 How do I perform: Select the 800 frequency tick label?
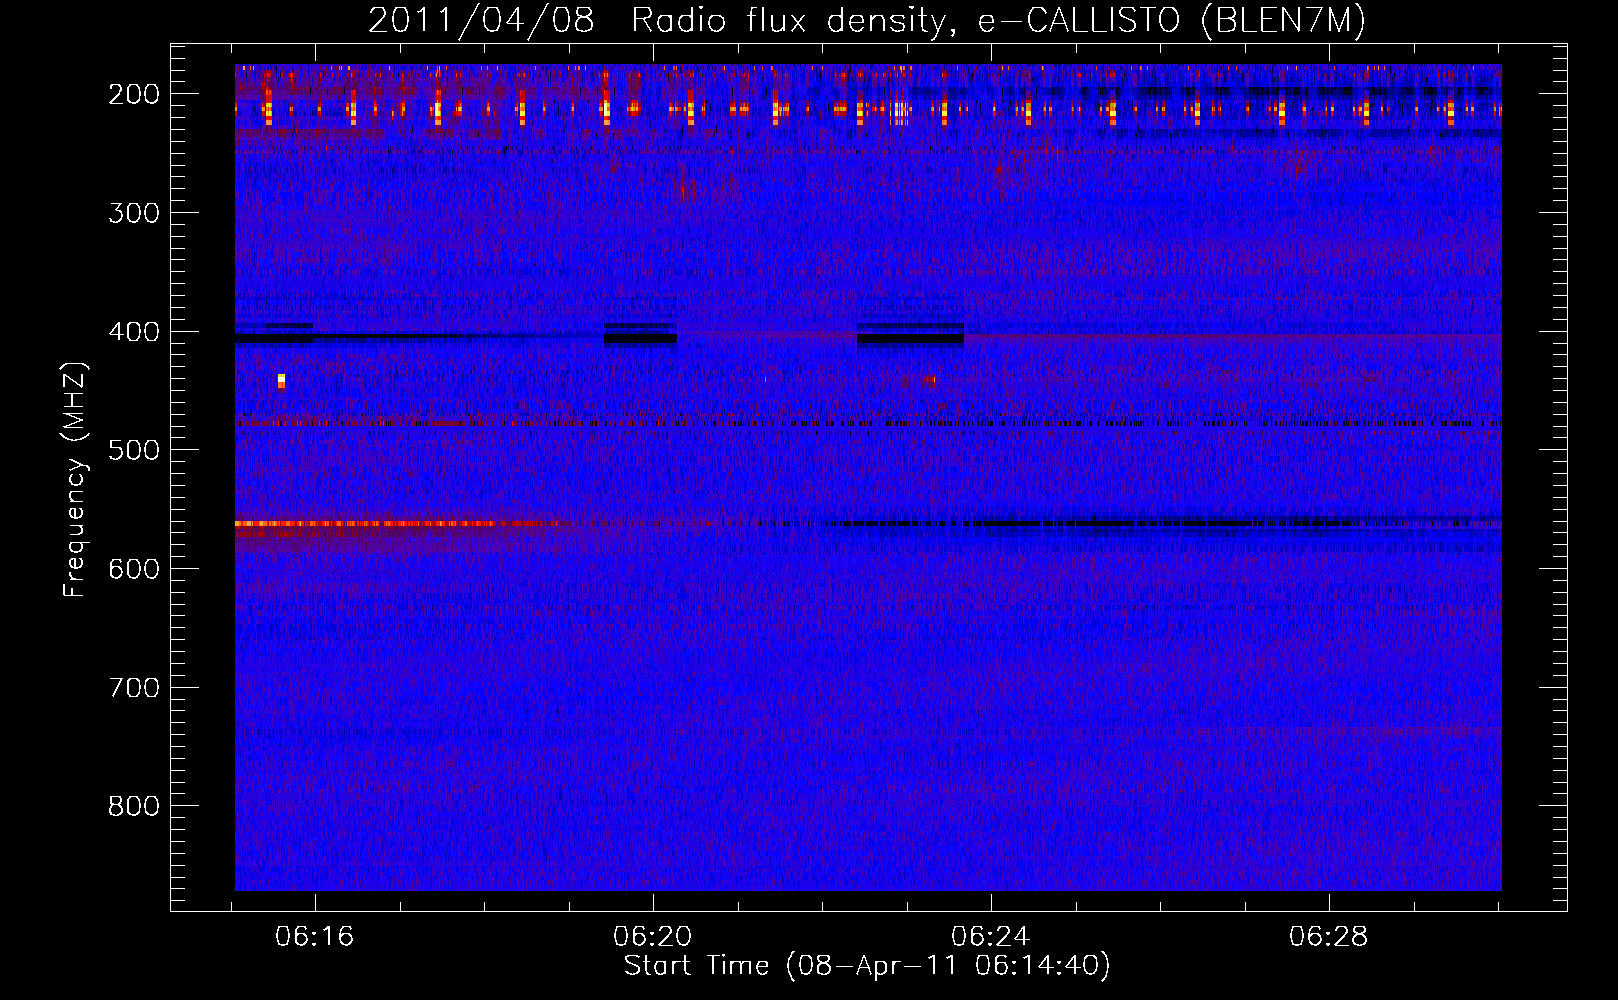[x=134, y=806]
